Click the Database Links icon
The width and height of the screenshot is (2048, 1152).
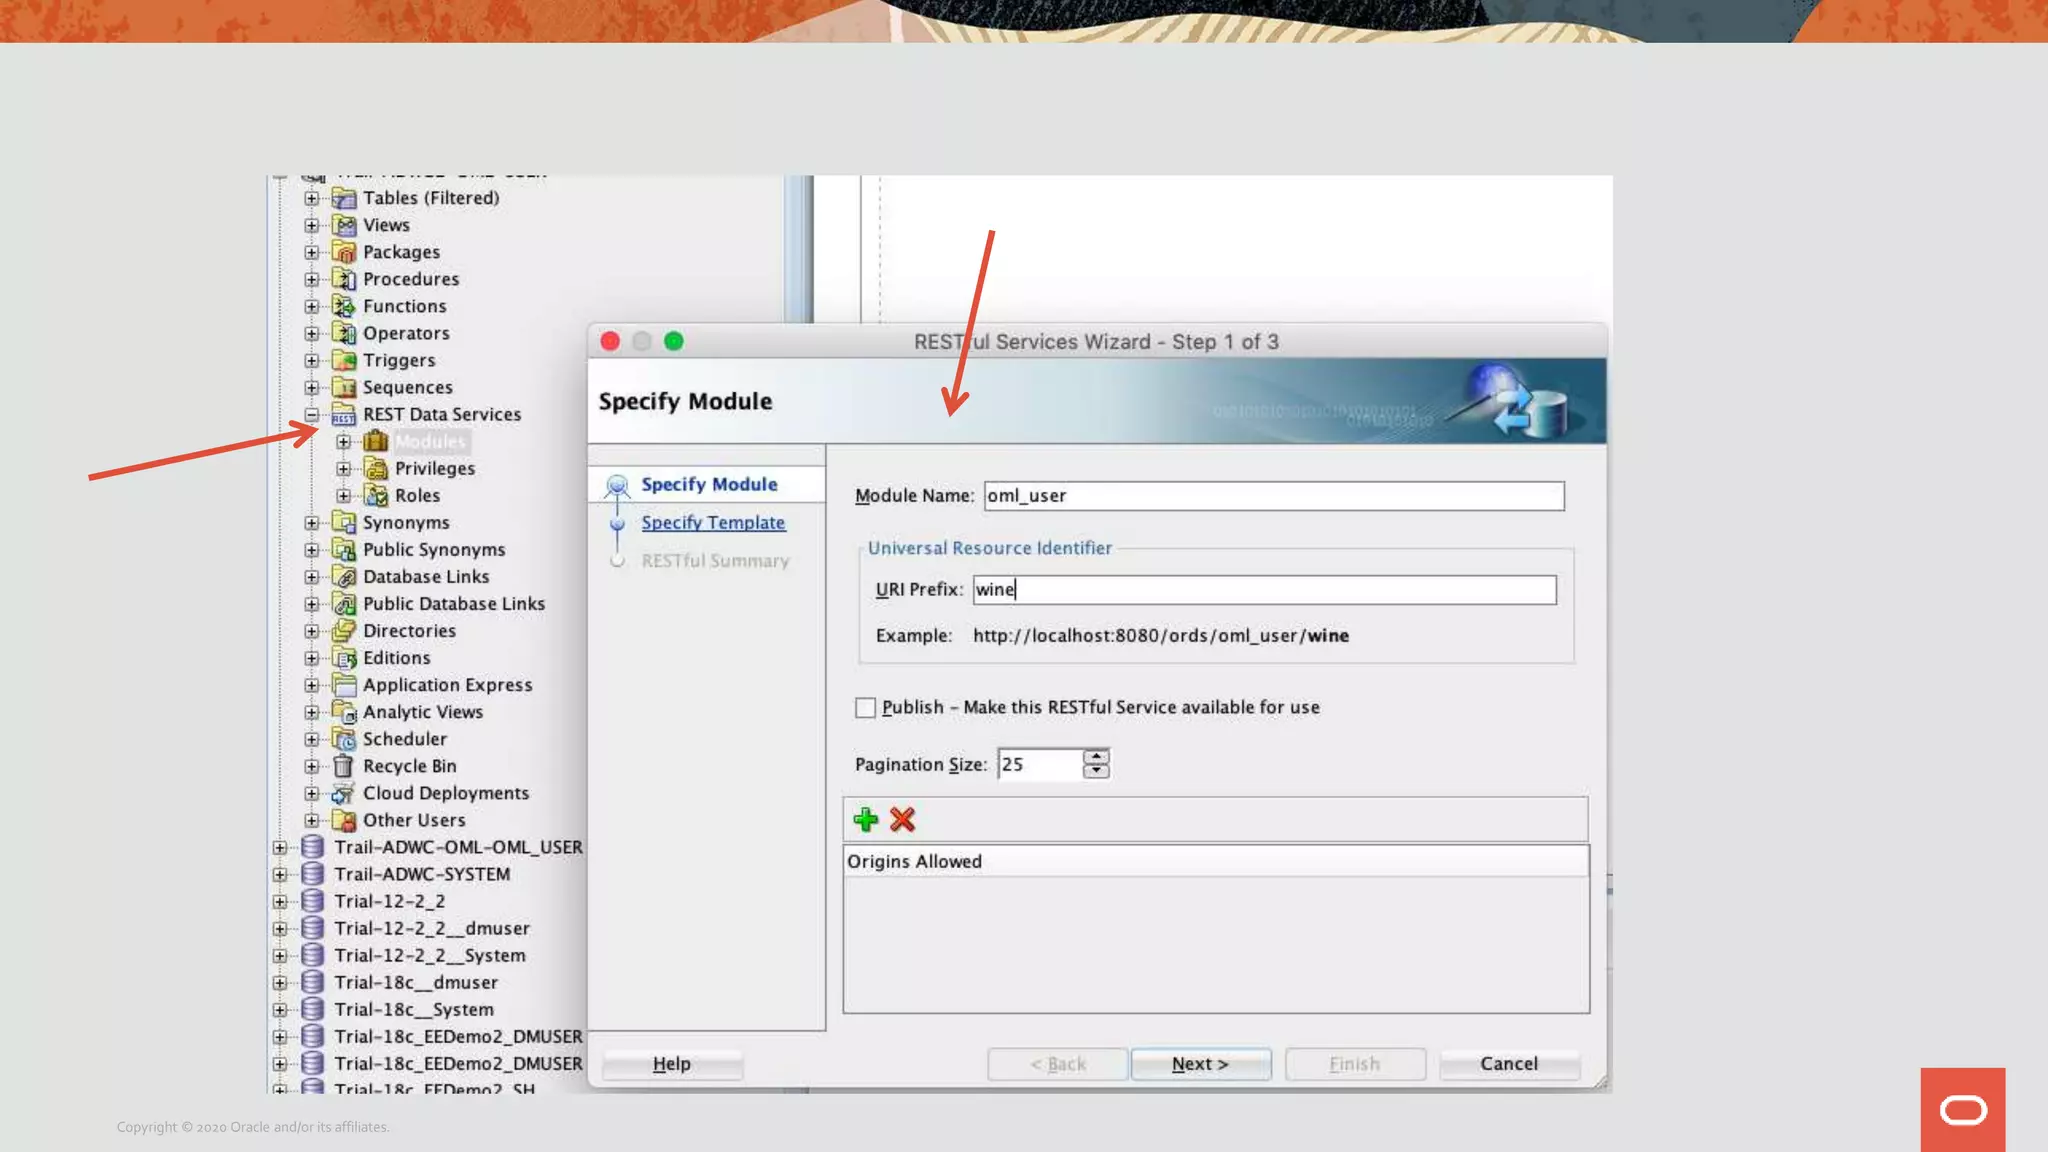click(344, 577)
